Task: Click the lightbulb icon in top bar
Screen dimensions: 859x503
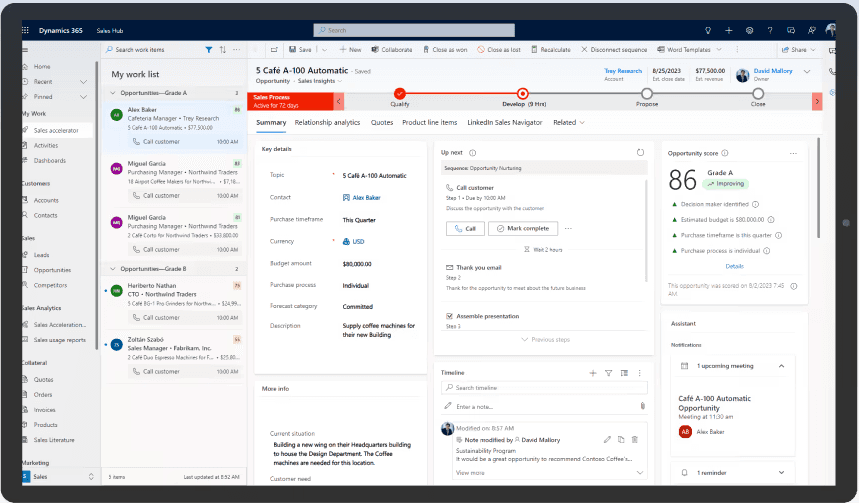Action: click(x=708, y=31)
